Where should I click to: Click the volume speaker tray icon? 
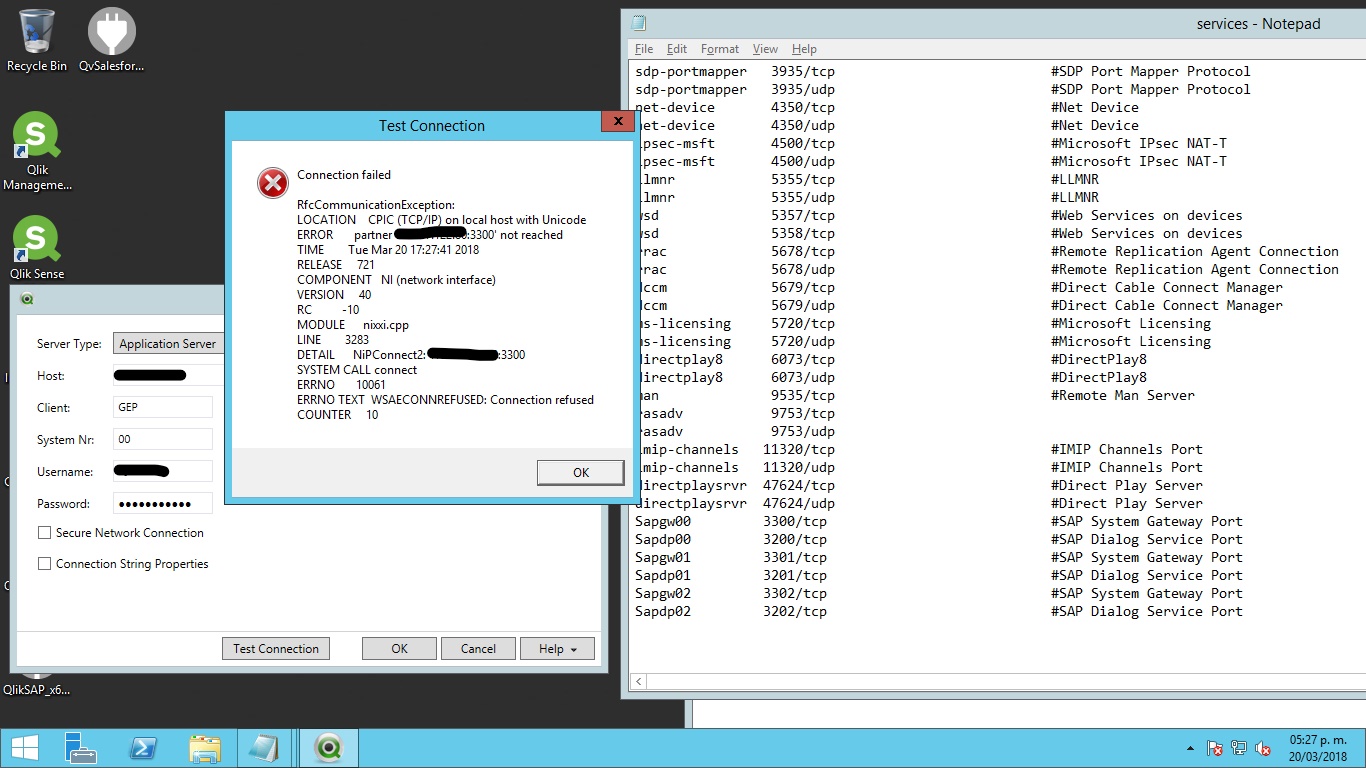(x=1263, y=748)
